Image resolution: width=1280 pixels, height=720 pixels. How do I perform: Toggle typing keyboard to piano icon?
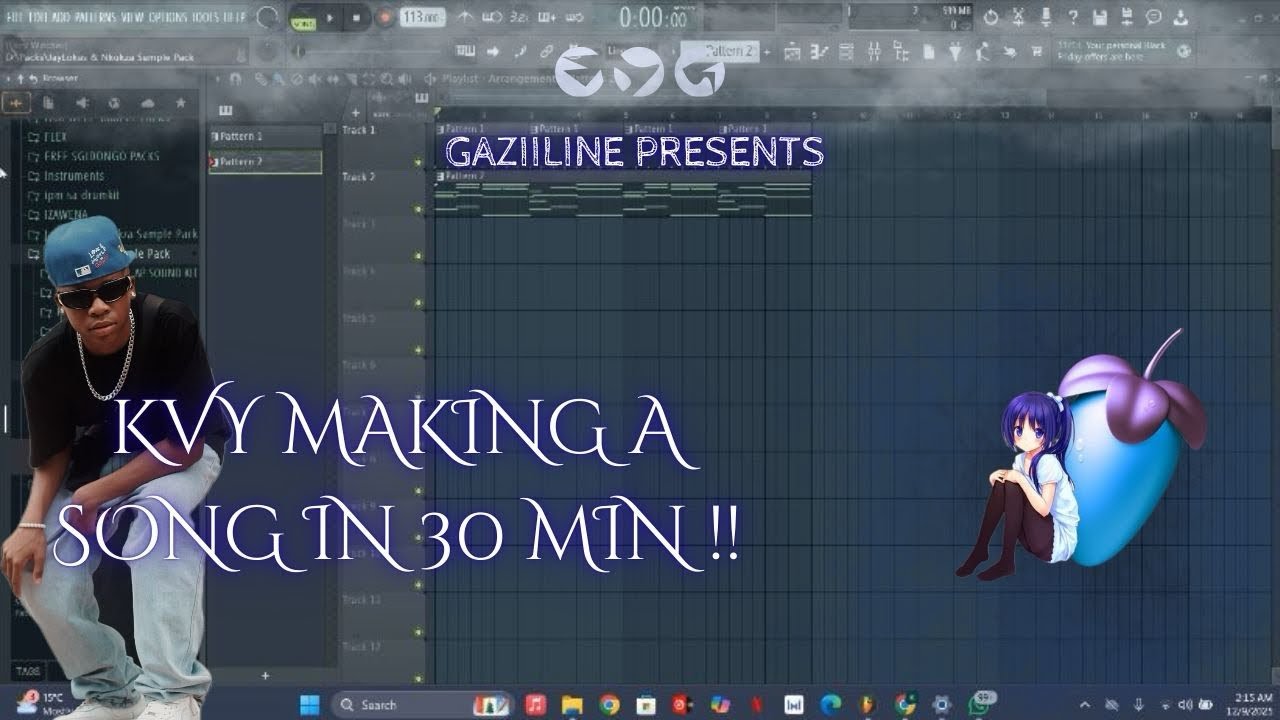[466, 50]
